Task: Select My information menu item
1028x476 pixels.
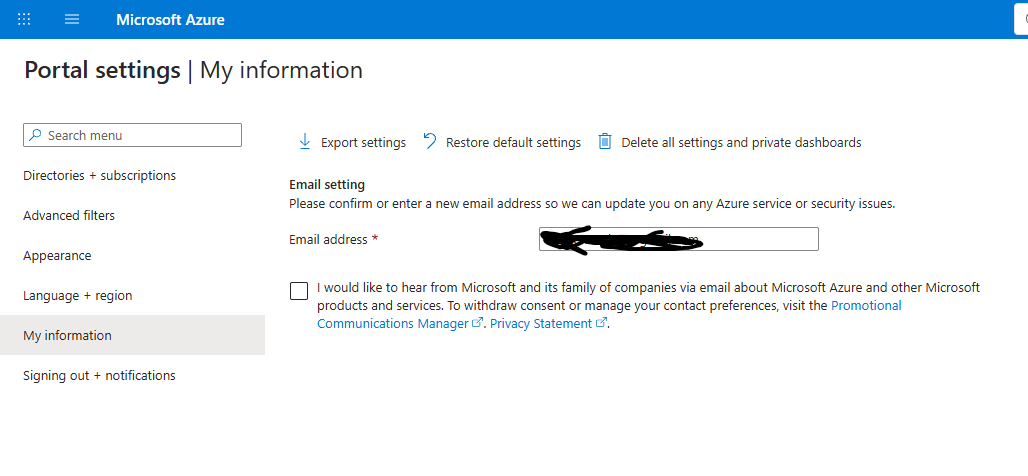Action: tap(132, 335)
